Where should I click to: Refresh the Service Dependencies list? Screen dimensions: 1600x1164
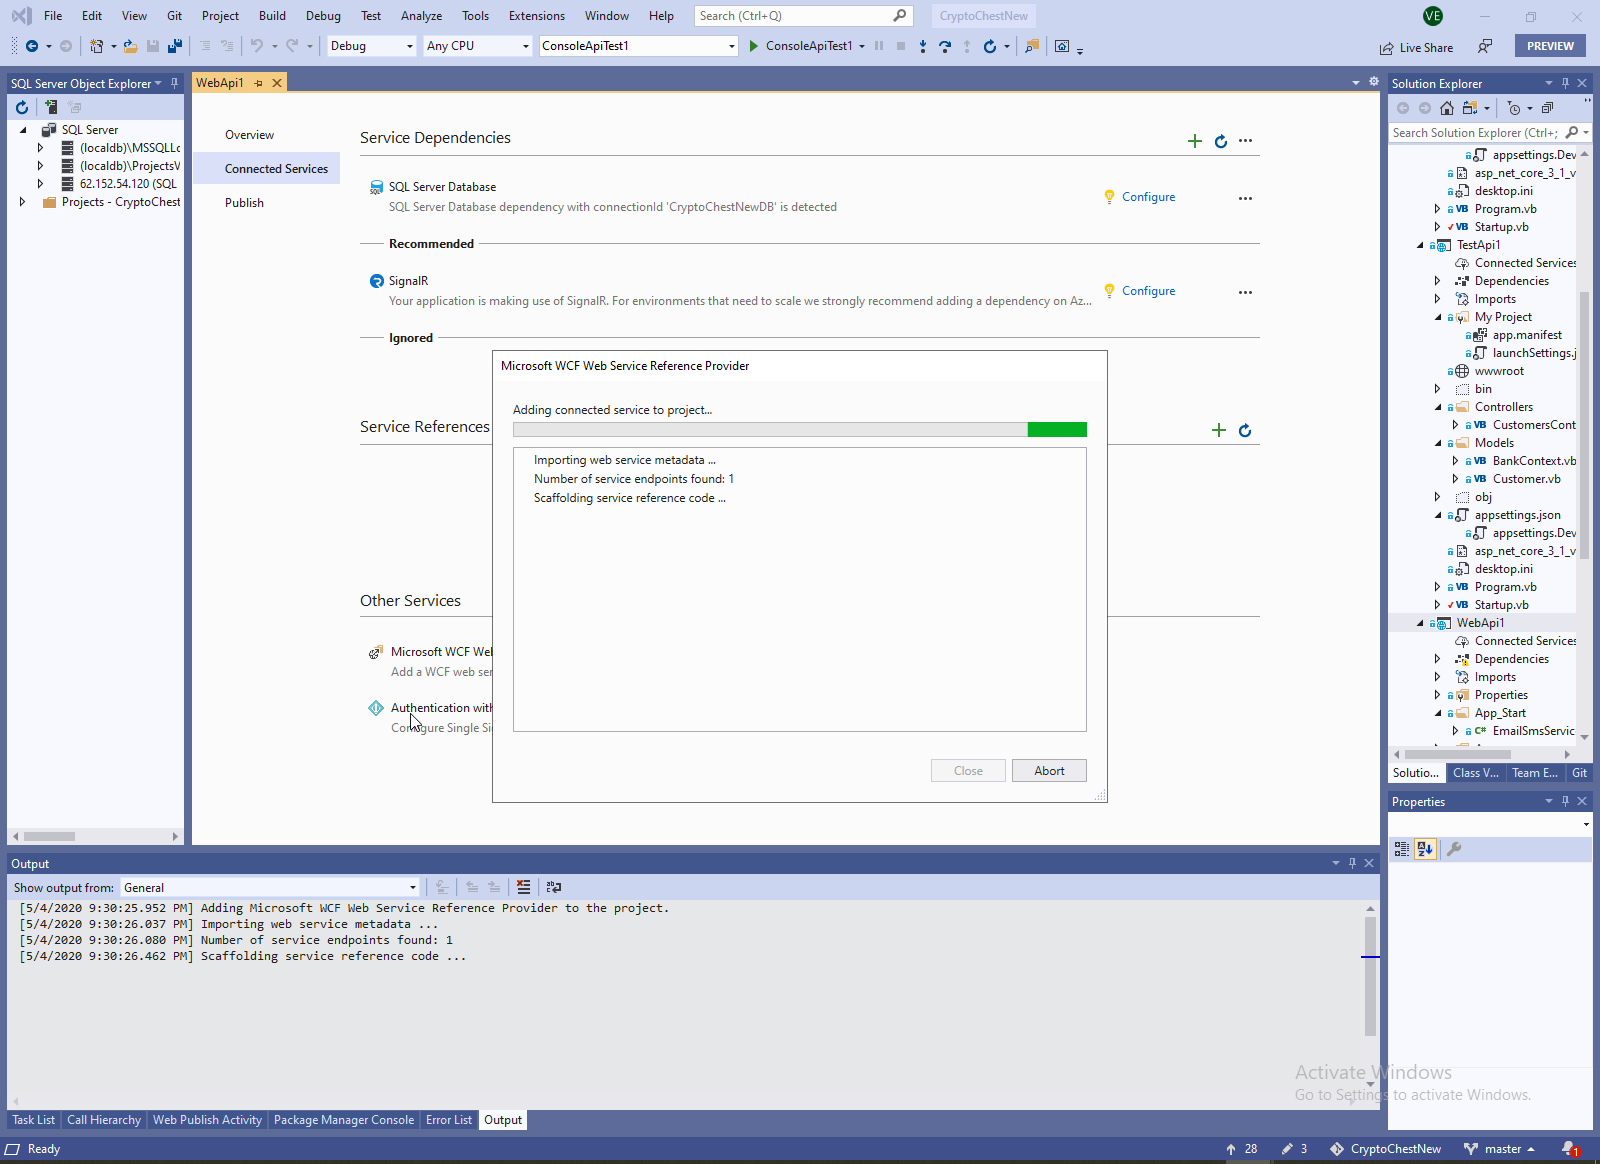pos(1221,141)
